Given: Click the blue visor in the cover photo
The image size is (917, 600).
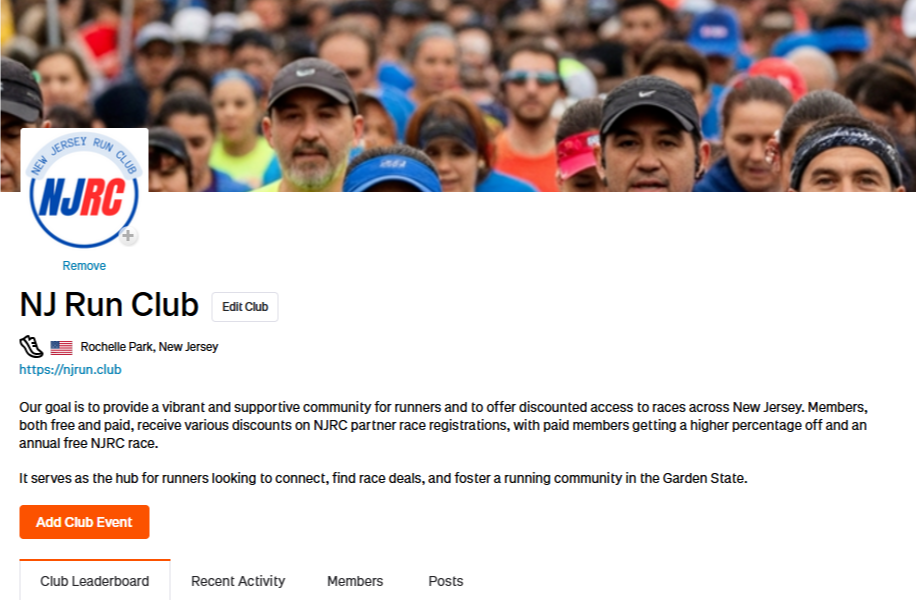Looking at the screenshot, I should tap(391, 171).
